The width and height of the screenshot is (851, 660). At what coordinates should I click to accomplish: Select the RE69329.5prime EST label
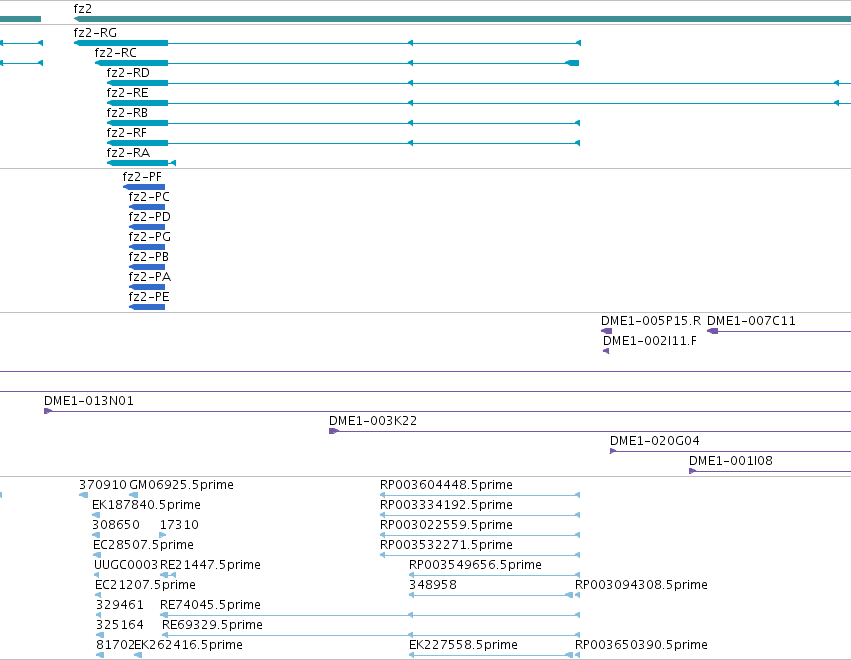click(x=212, y=625)
